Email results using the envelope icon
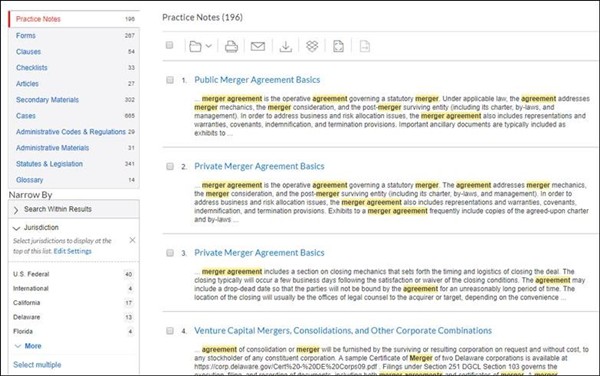Screen dimensions: 600x376 point(258,46)
